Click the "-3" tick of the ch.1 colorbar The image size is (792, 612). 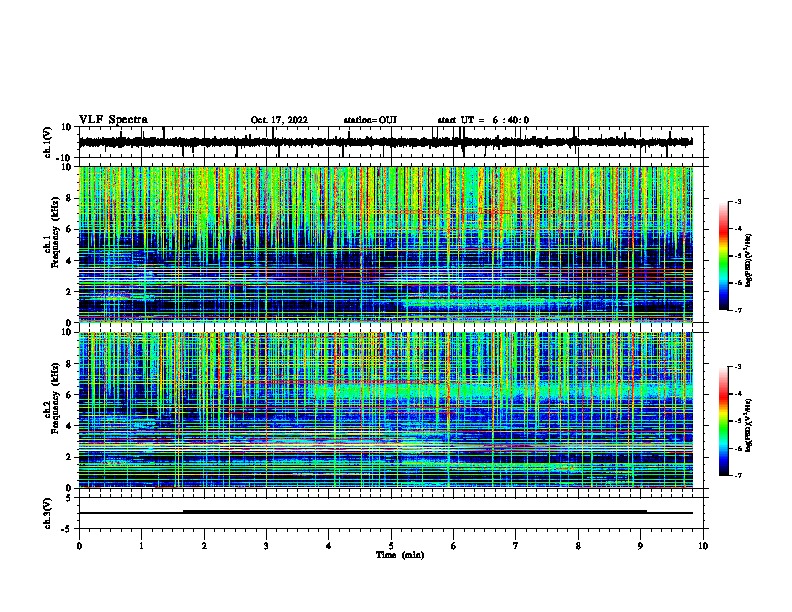pyautogui.click(x=737, y=201)
